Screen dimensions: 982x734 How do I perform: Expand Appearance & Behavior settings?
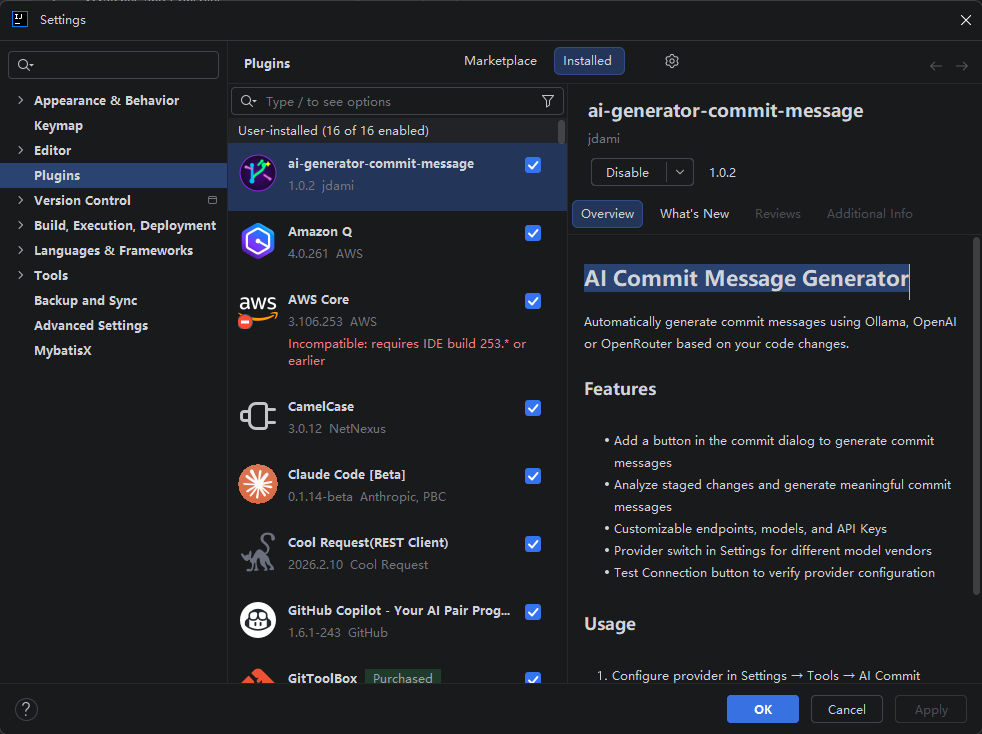(x=21, y=100)
